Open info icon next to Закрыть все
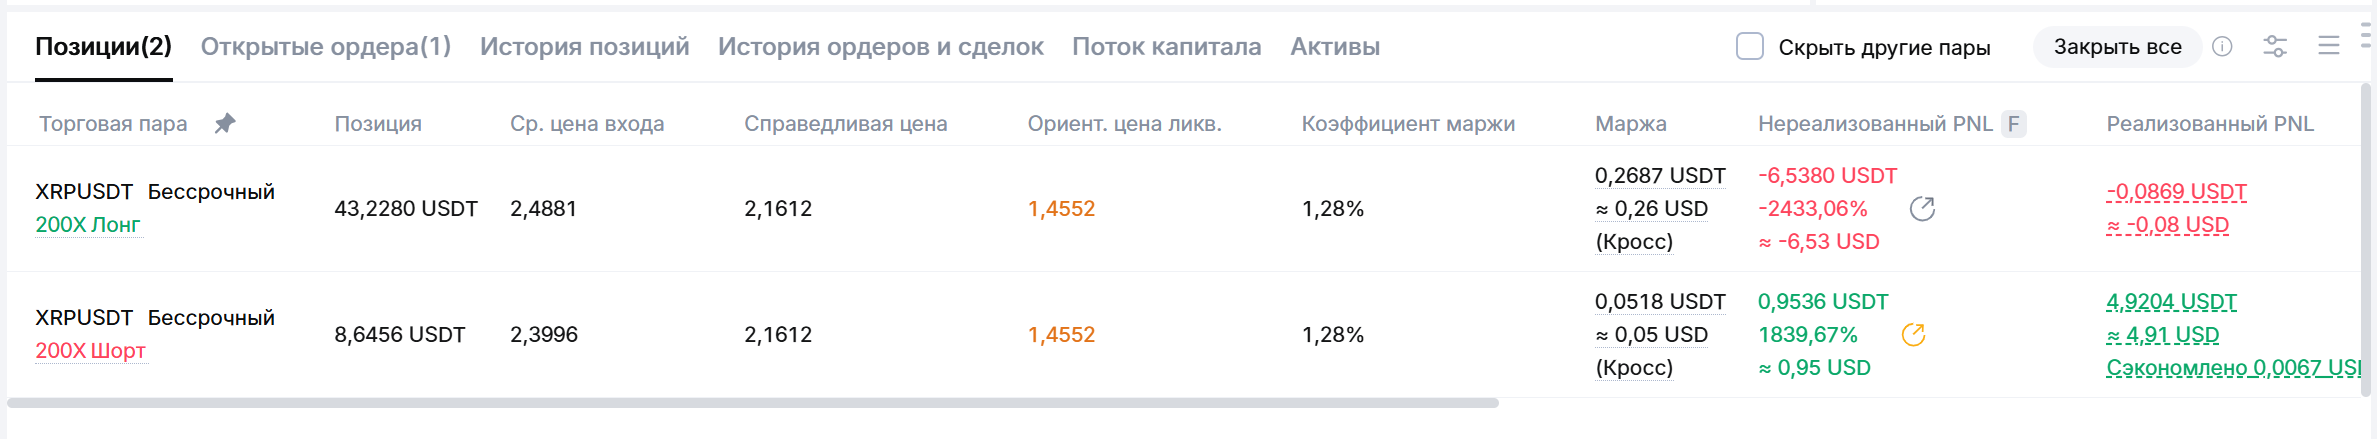Image resolution: width=2377 pixels, height=439 pixels. point(2222,47)
